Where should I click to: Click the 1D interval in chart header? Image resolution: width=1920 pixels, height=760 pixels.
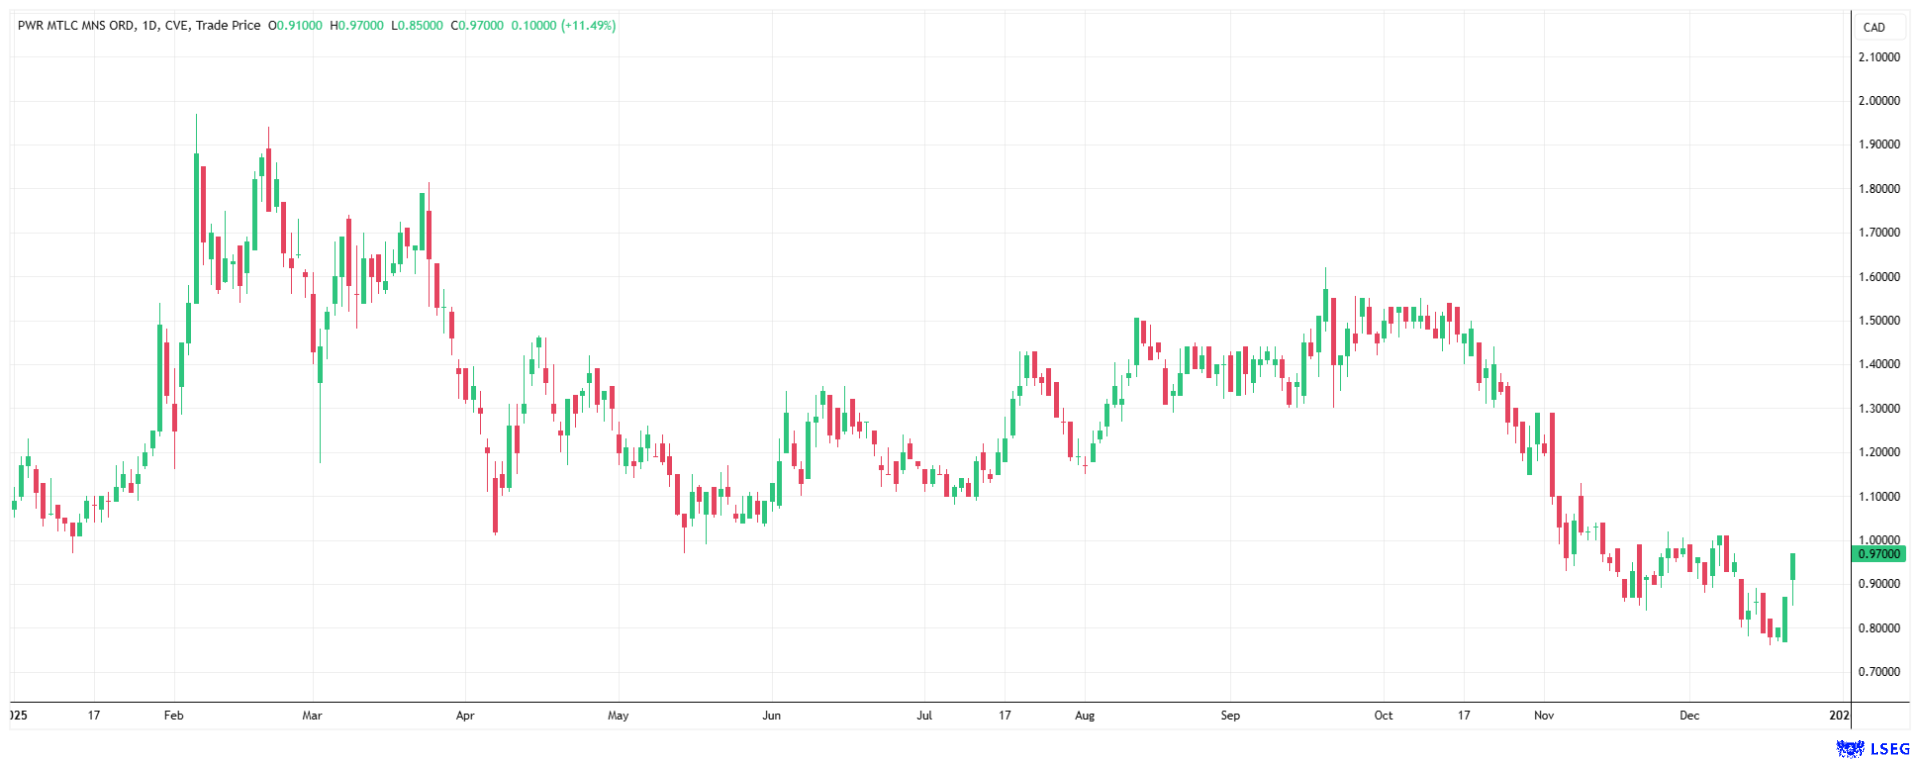pyautogui.click(x=150, y=25)
